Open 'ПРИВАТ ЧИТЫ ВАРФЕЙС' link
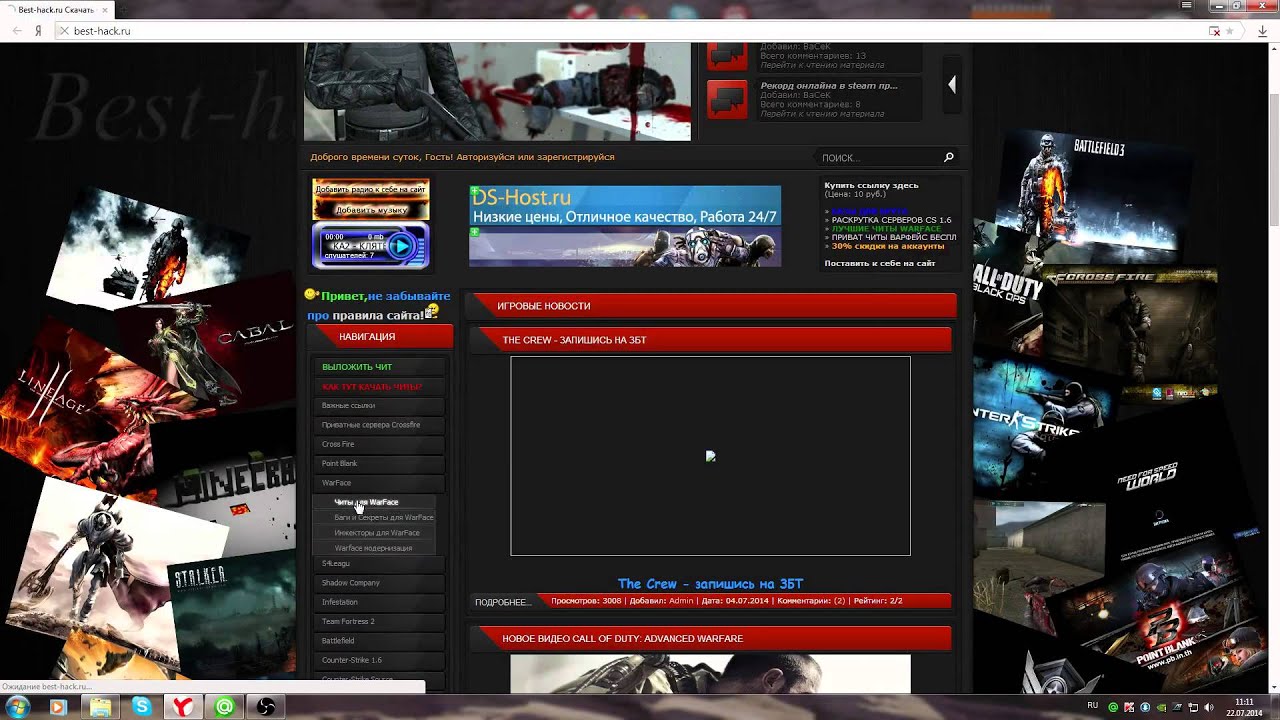This screenshot has width=1280, height=720. click(x=894, y=238)
